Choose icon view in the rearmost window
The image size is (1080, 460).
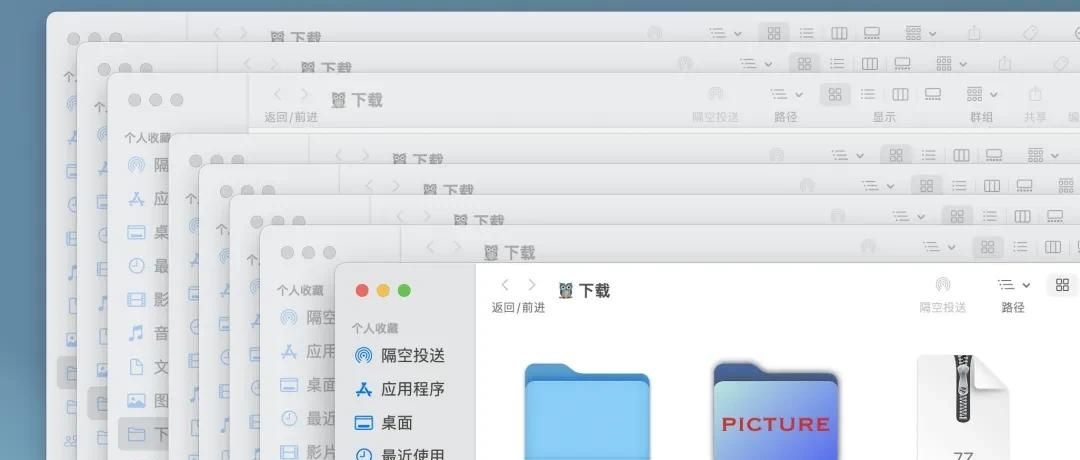[774, 33]
